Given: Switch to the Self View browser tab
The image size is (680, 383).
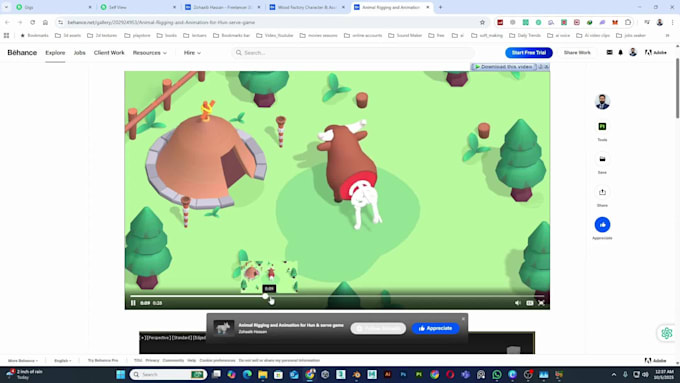Looking at the screenshot, I should [x=137, y=7].
